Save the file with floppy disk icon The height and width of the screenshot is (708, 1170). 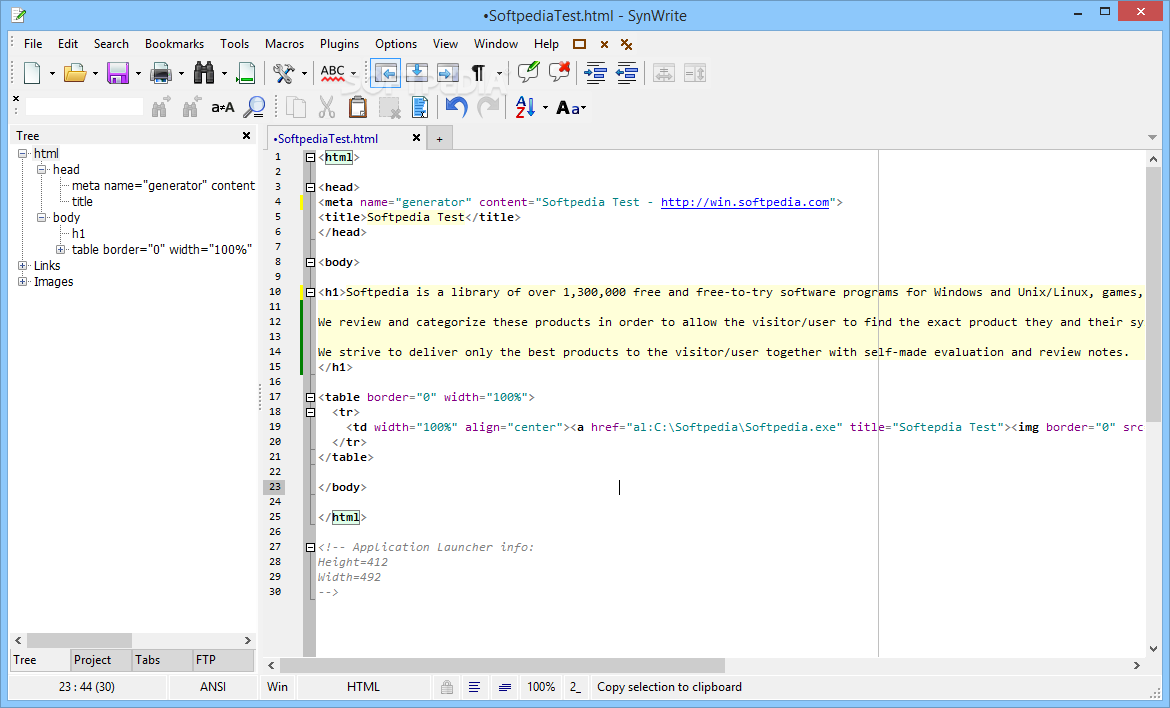point(118,73)
